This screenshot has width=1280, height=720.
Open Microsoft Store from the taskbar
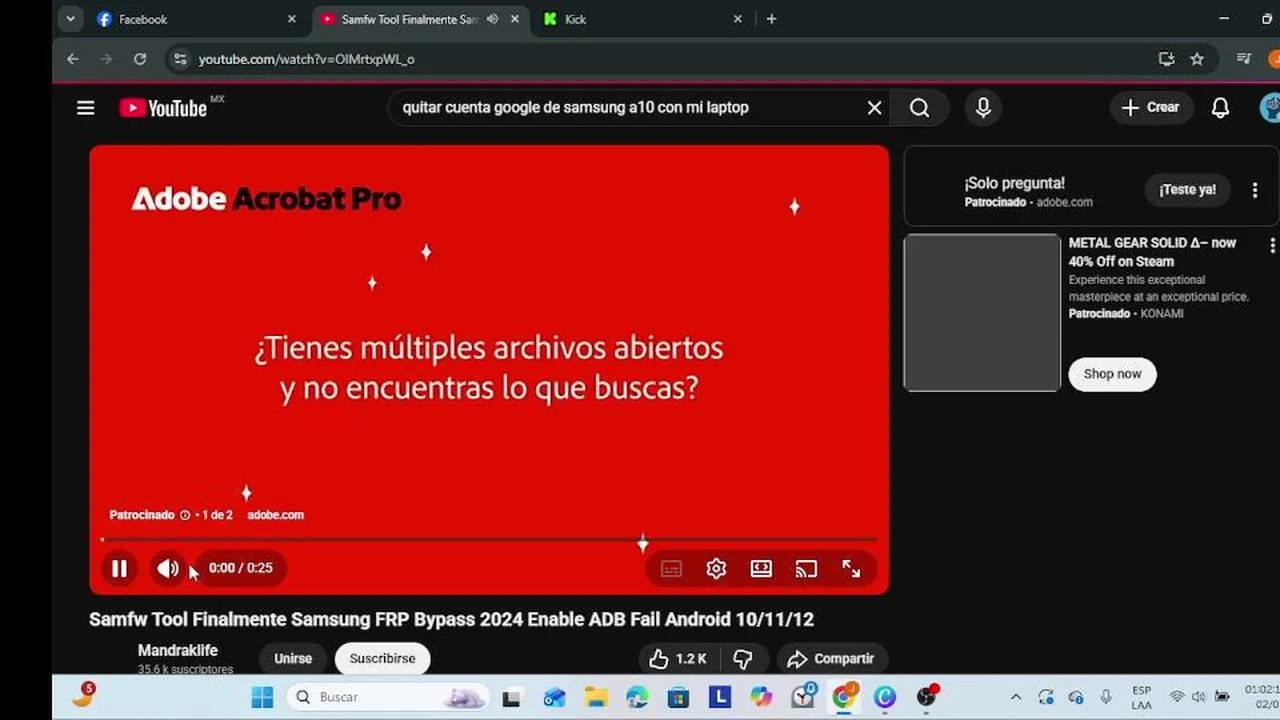678,697
